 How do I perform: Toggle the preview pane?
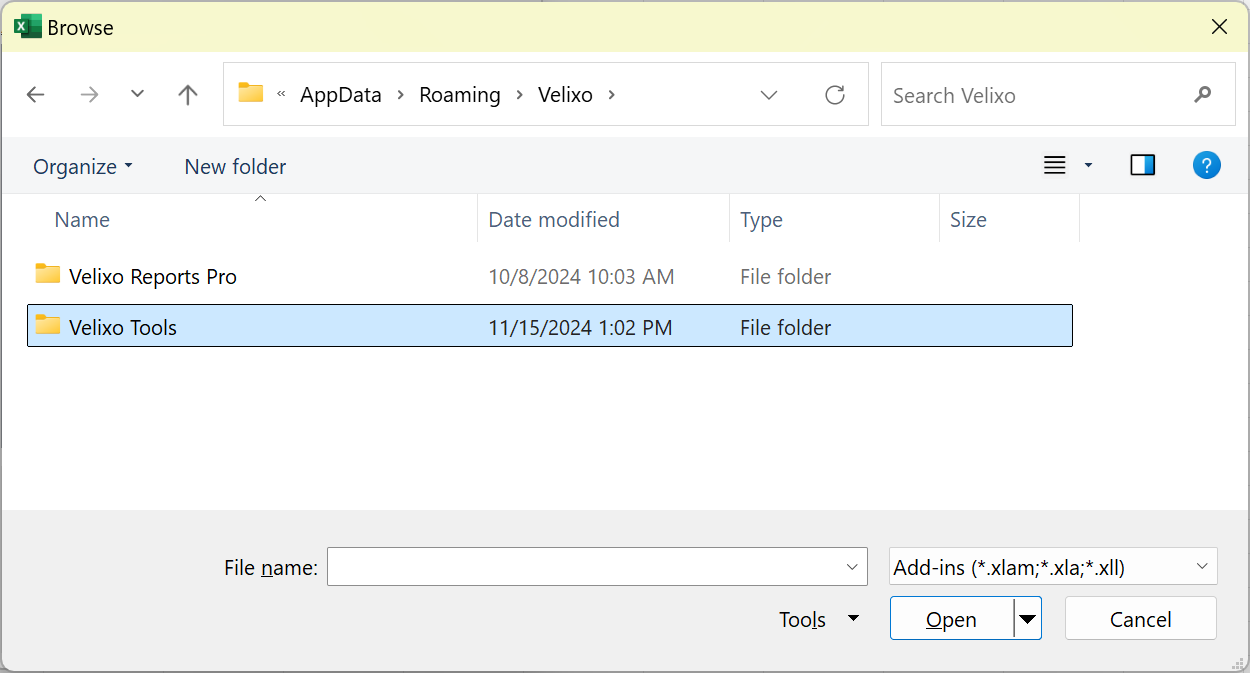(x=1143, y=165)
